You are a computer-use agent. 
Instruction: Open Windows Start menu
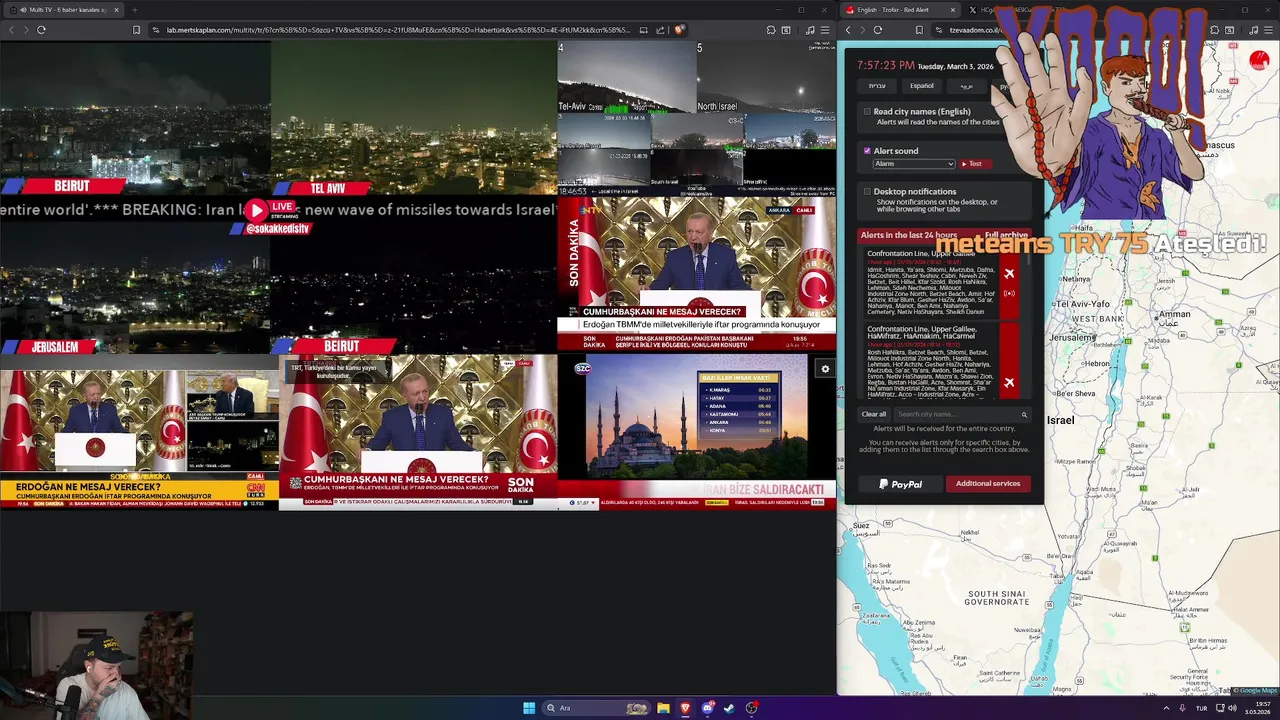529,708
